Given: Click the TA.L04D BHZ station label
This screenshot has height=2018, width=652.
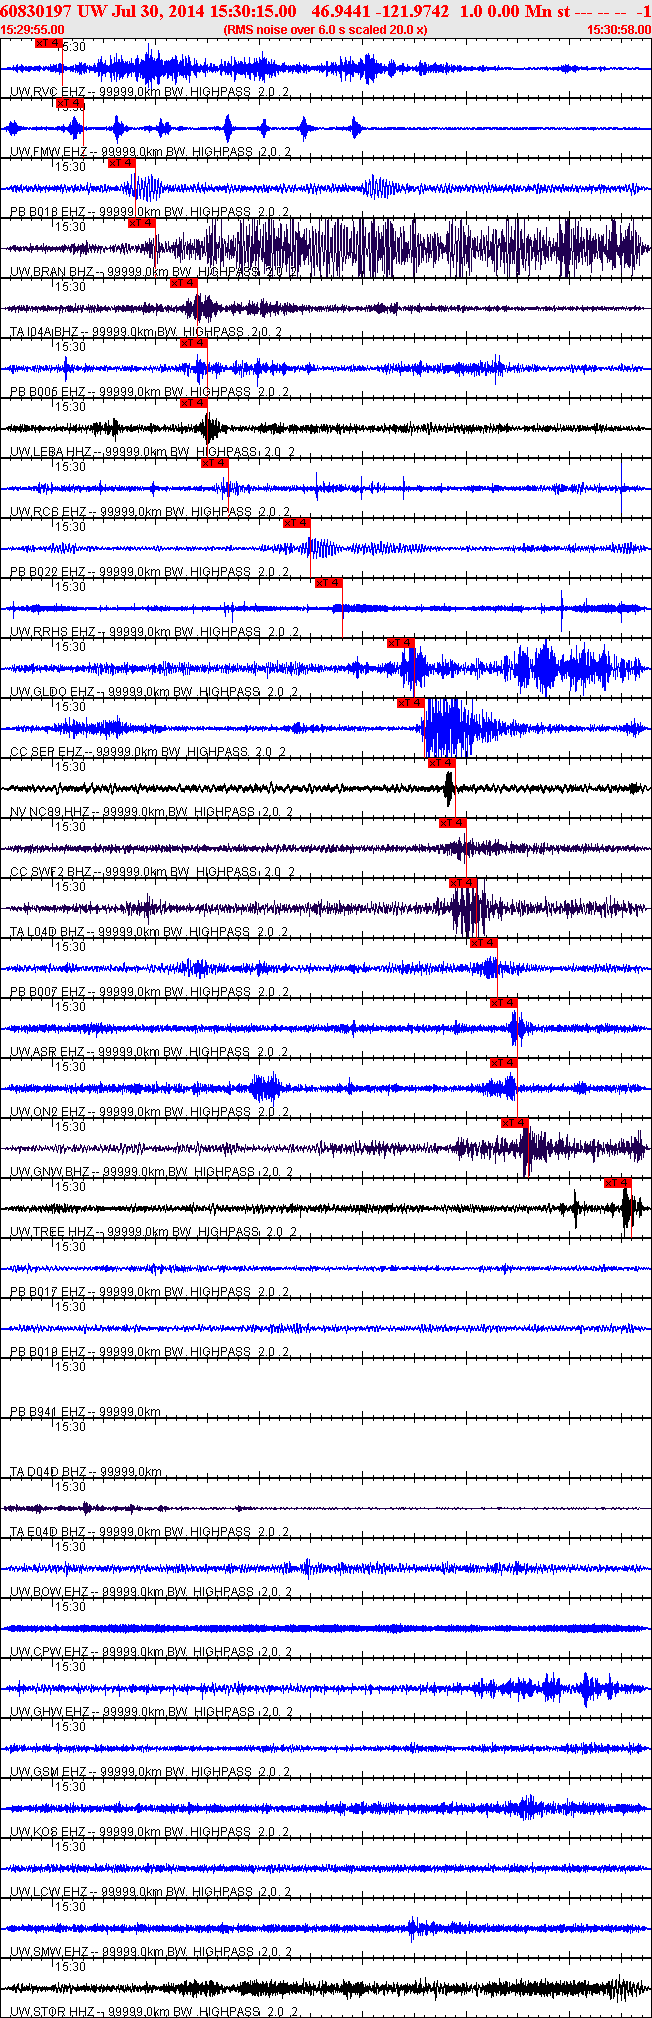Looking at the screenshot, I should tap(48, 932).
